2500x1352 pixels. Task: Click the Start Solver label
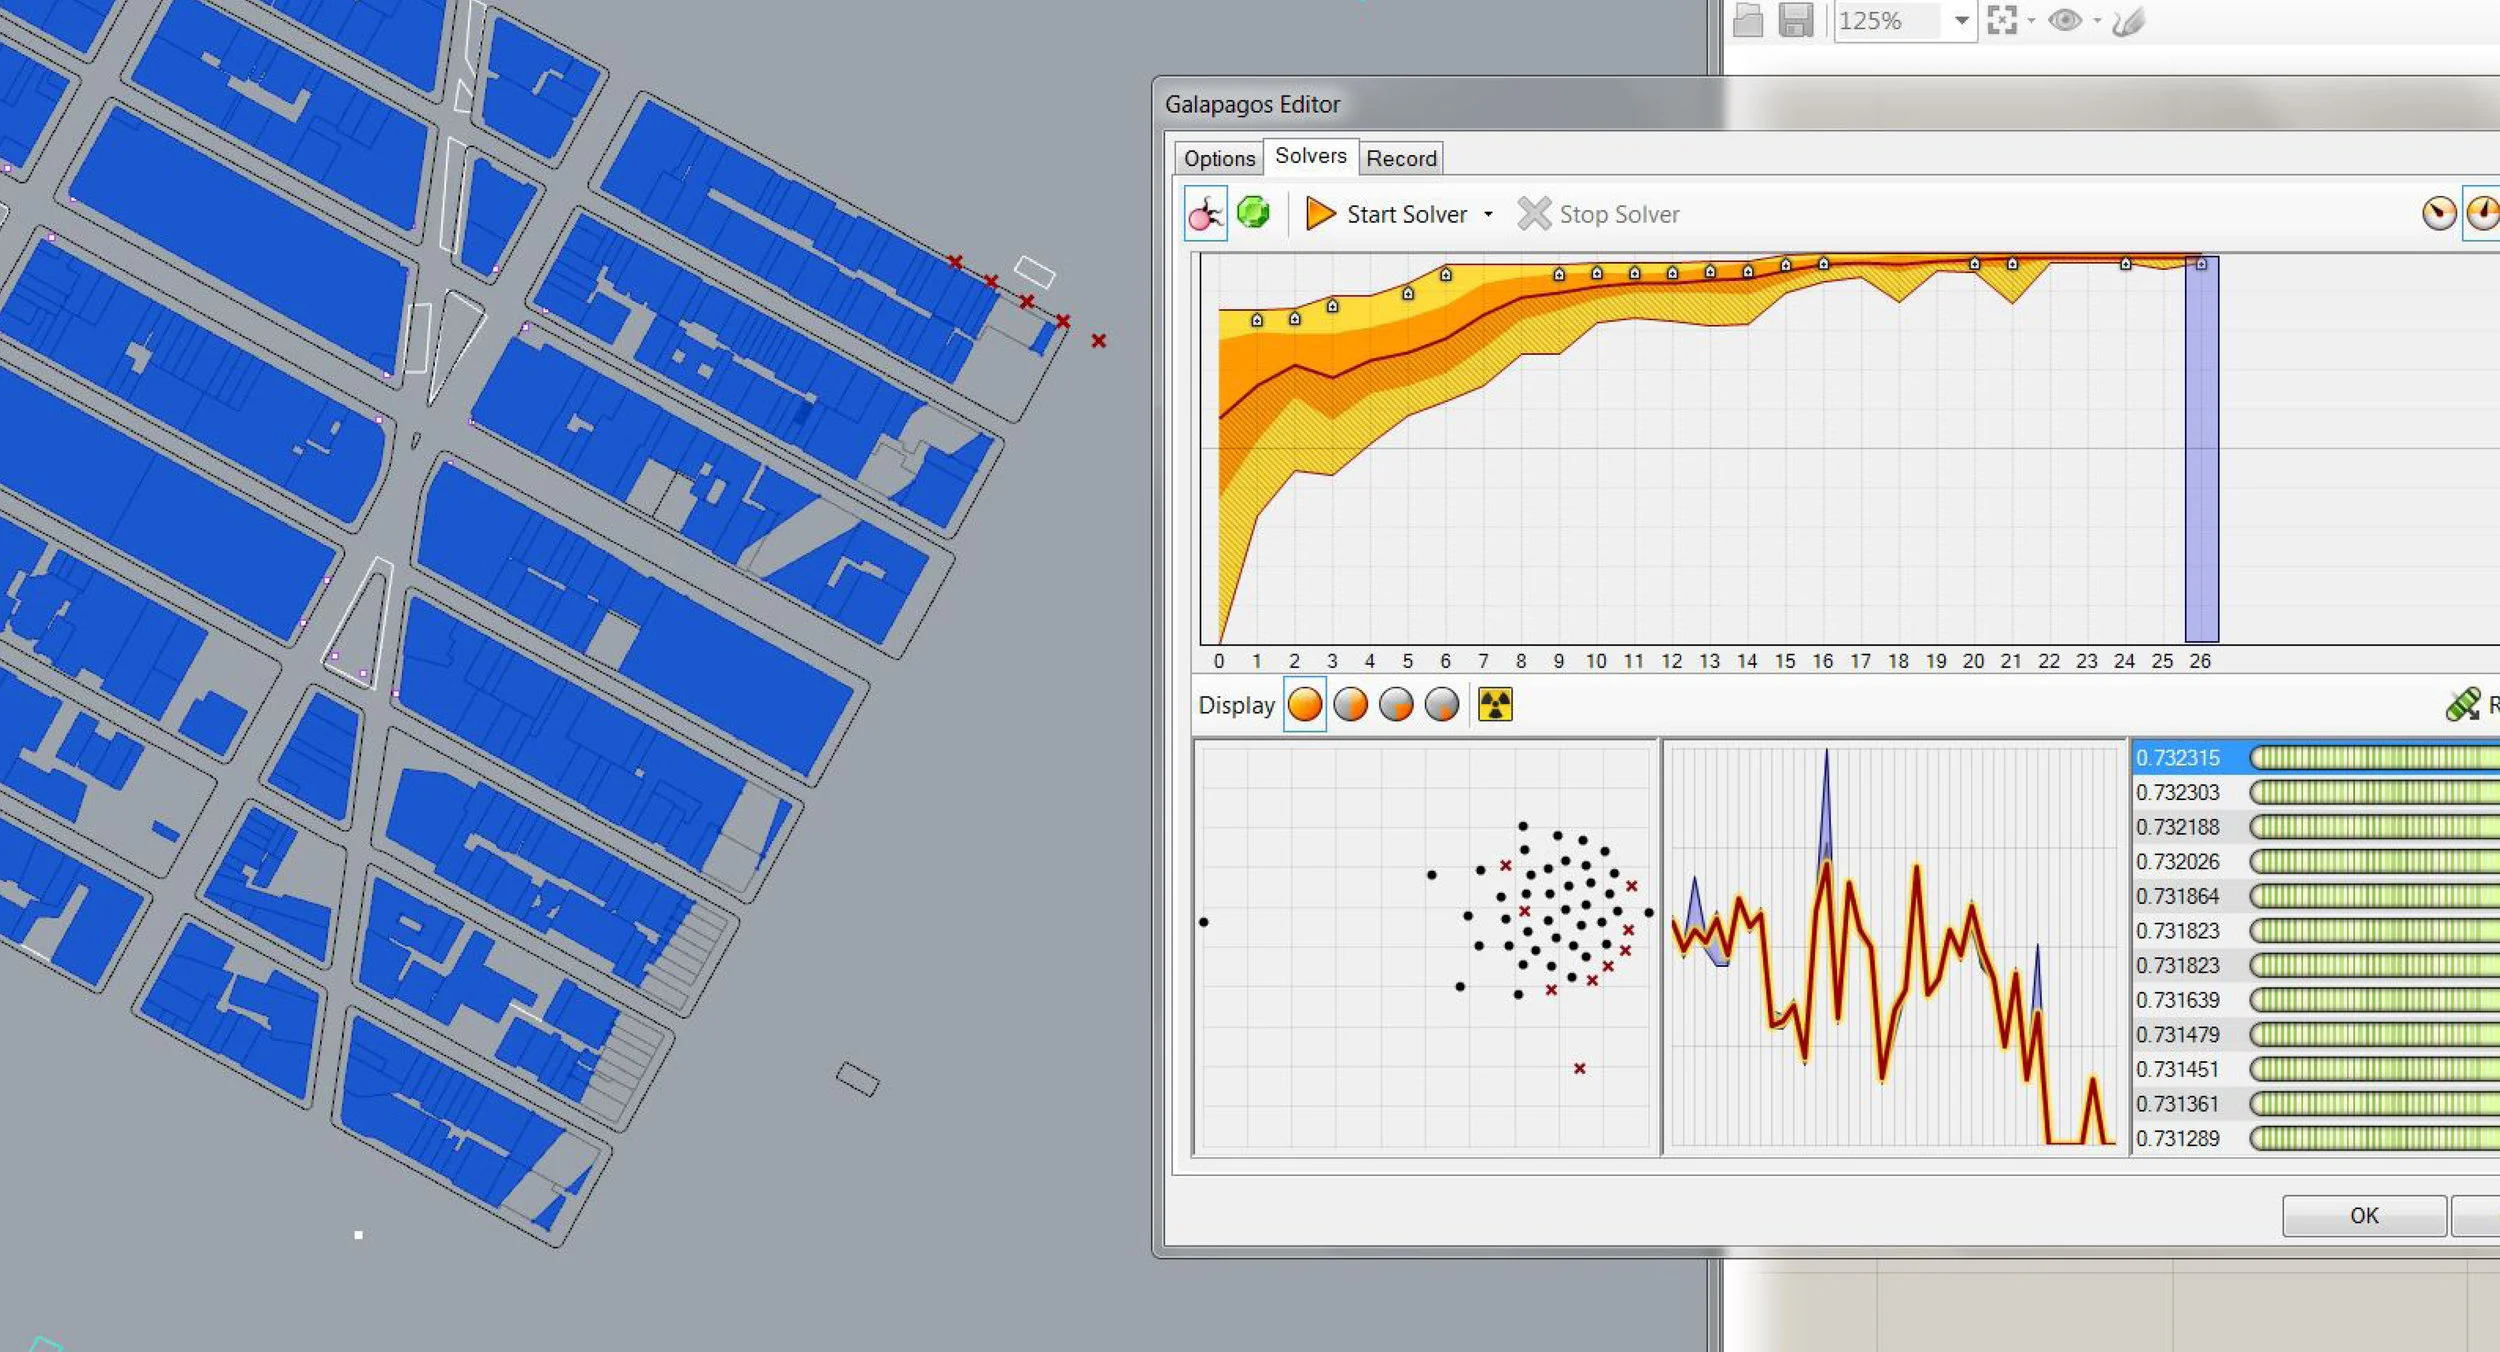[1407, 214]
